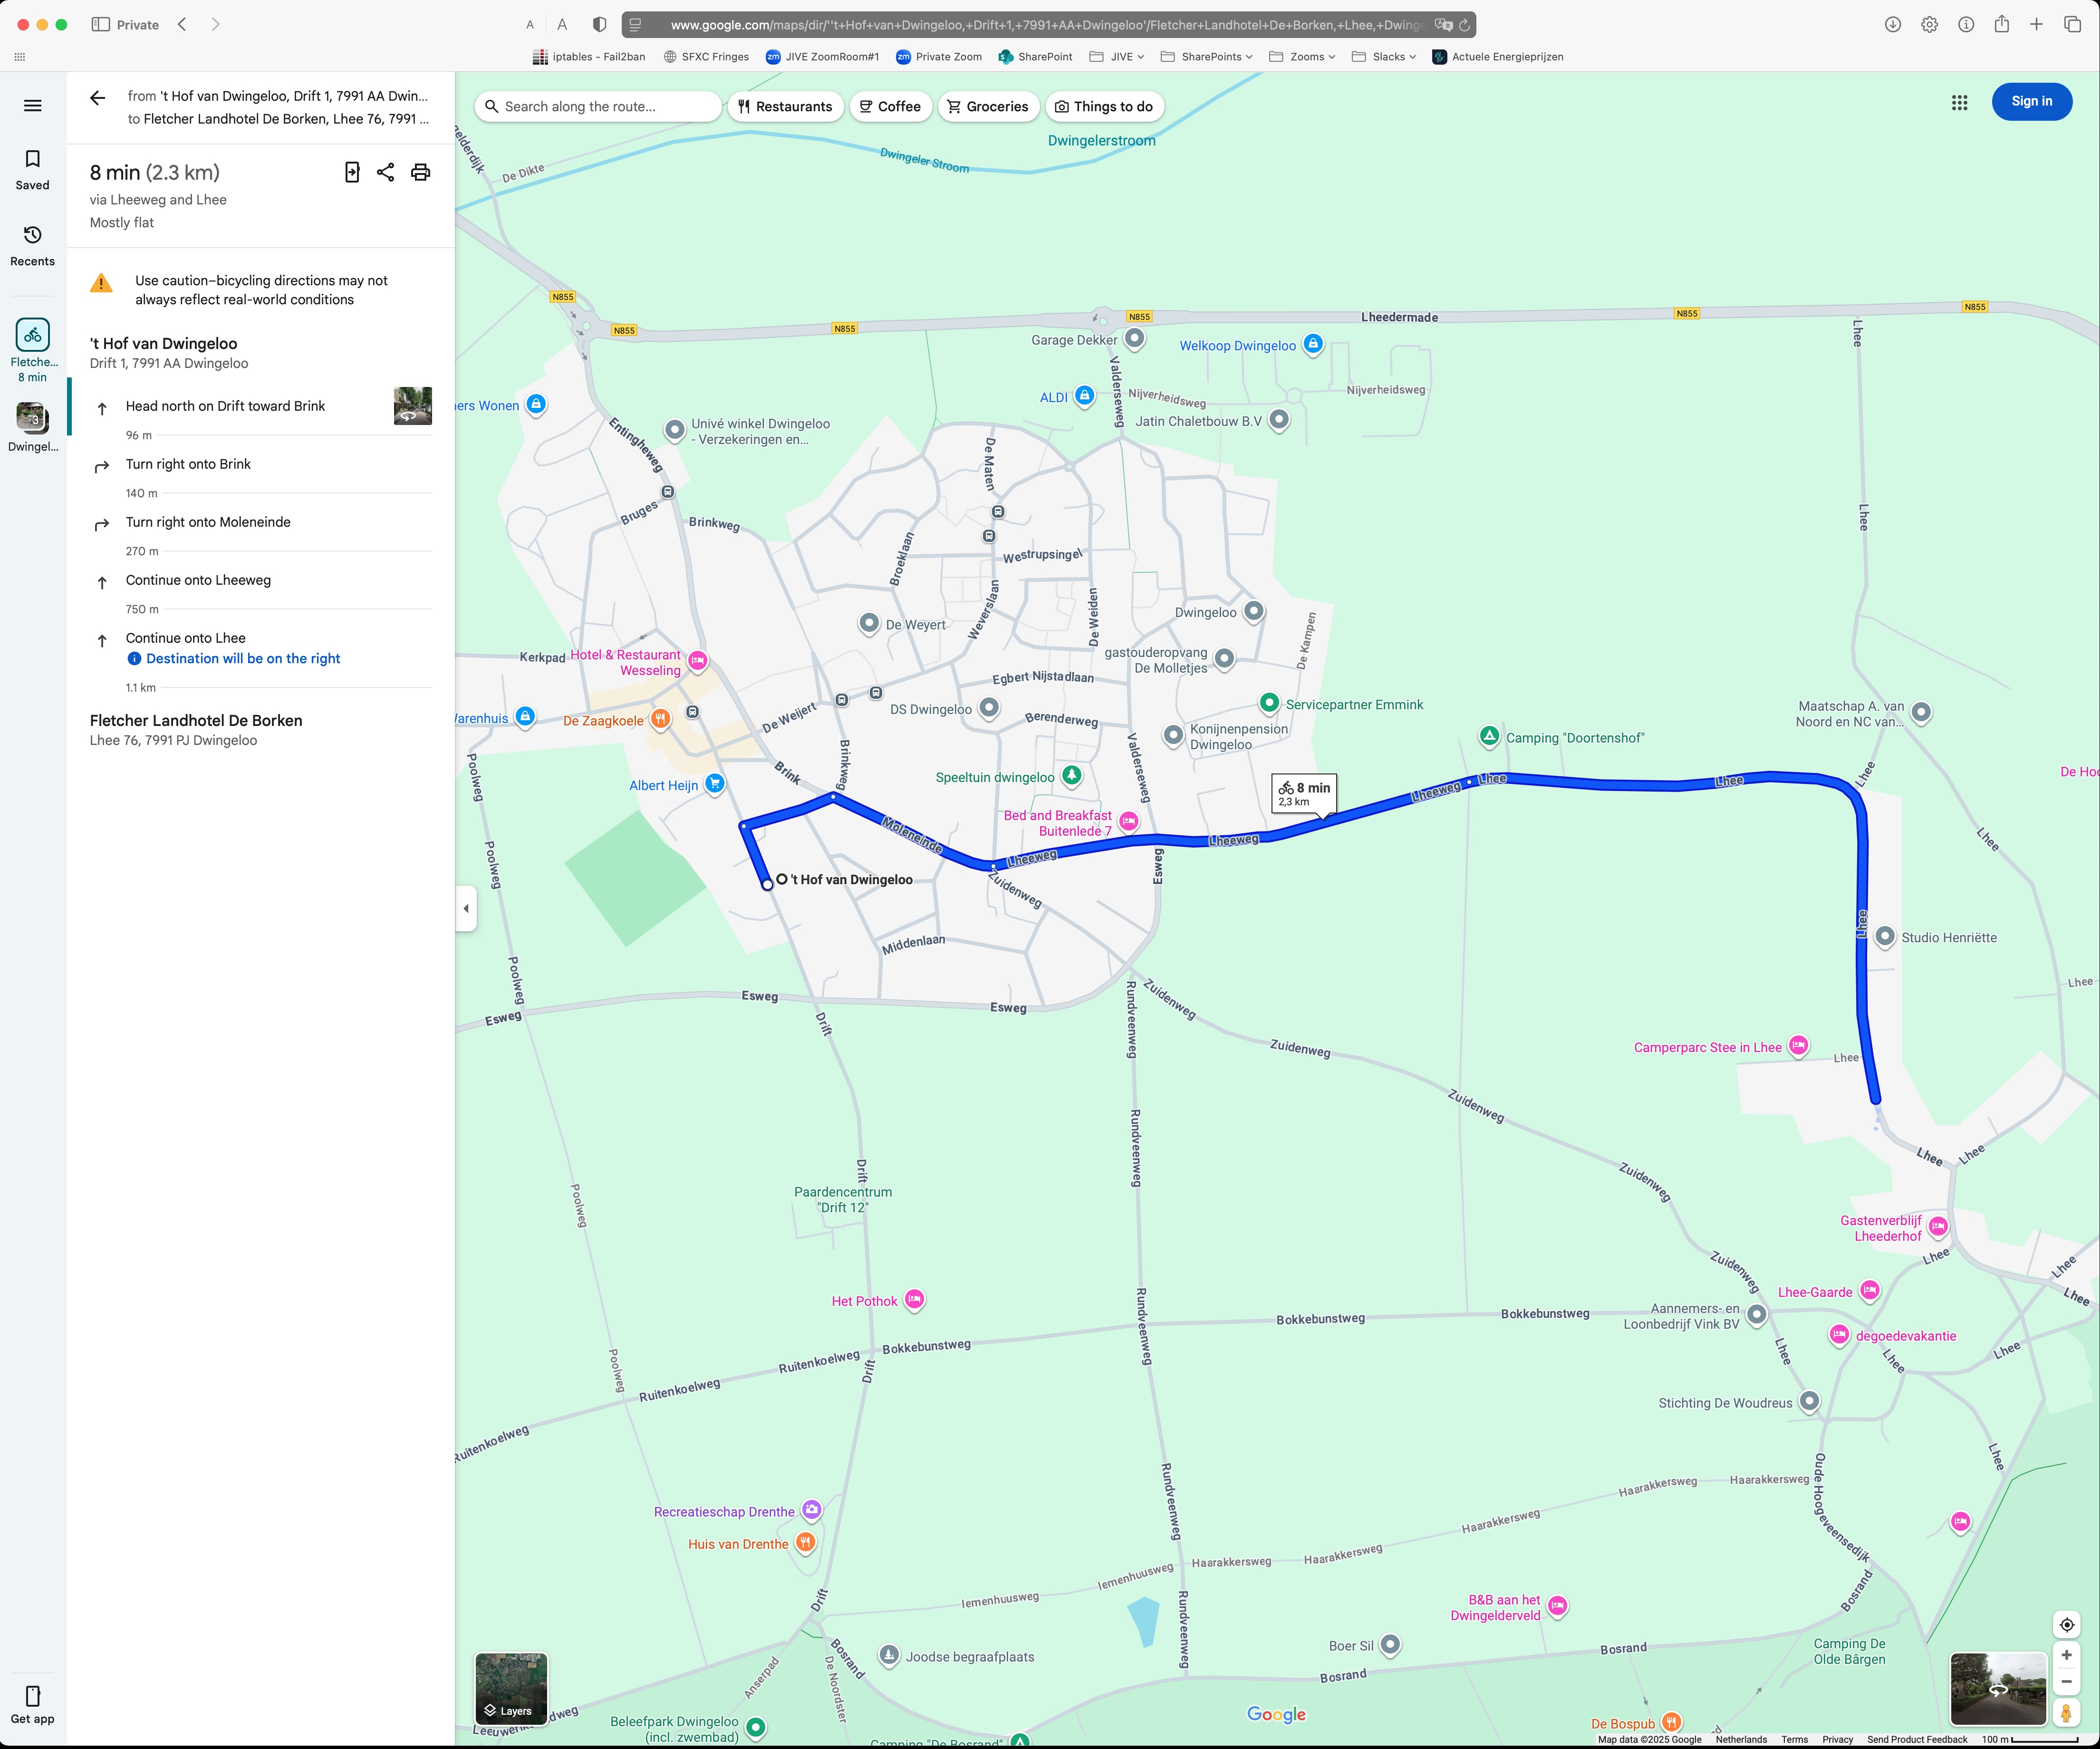Open the Recents tab

click(x=32, y=245)
